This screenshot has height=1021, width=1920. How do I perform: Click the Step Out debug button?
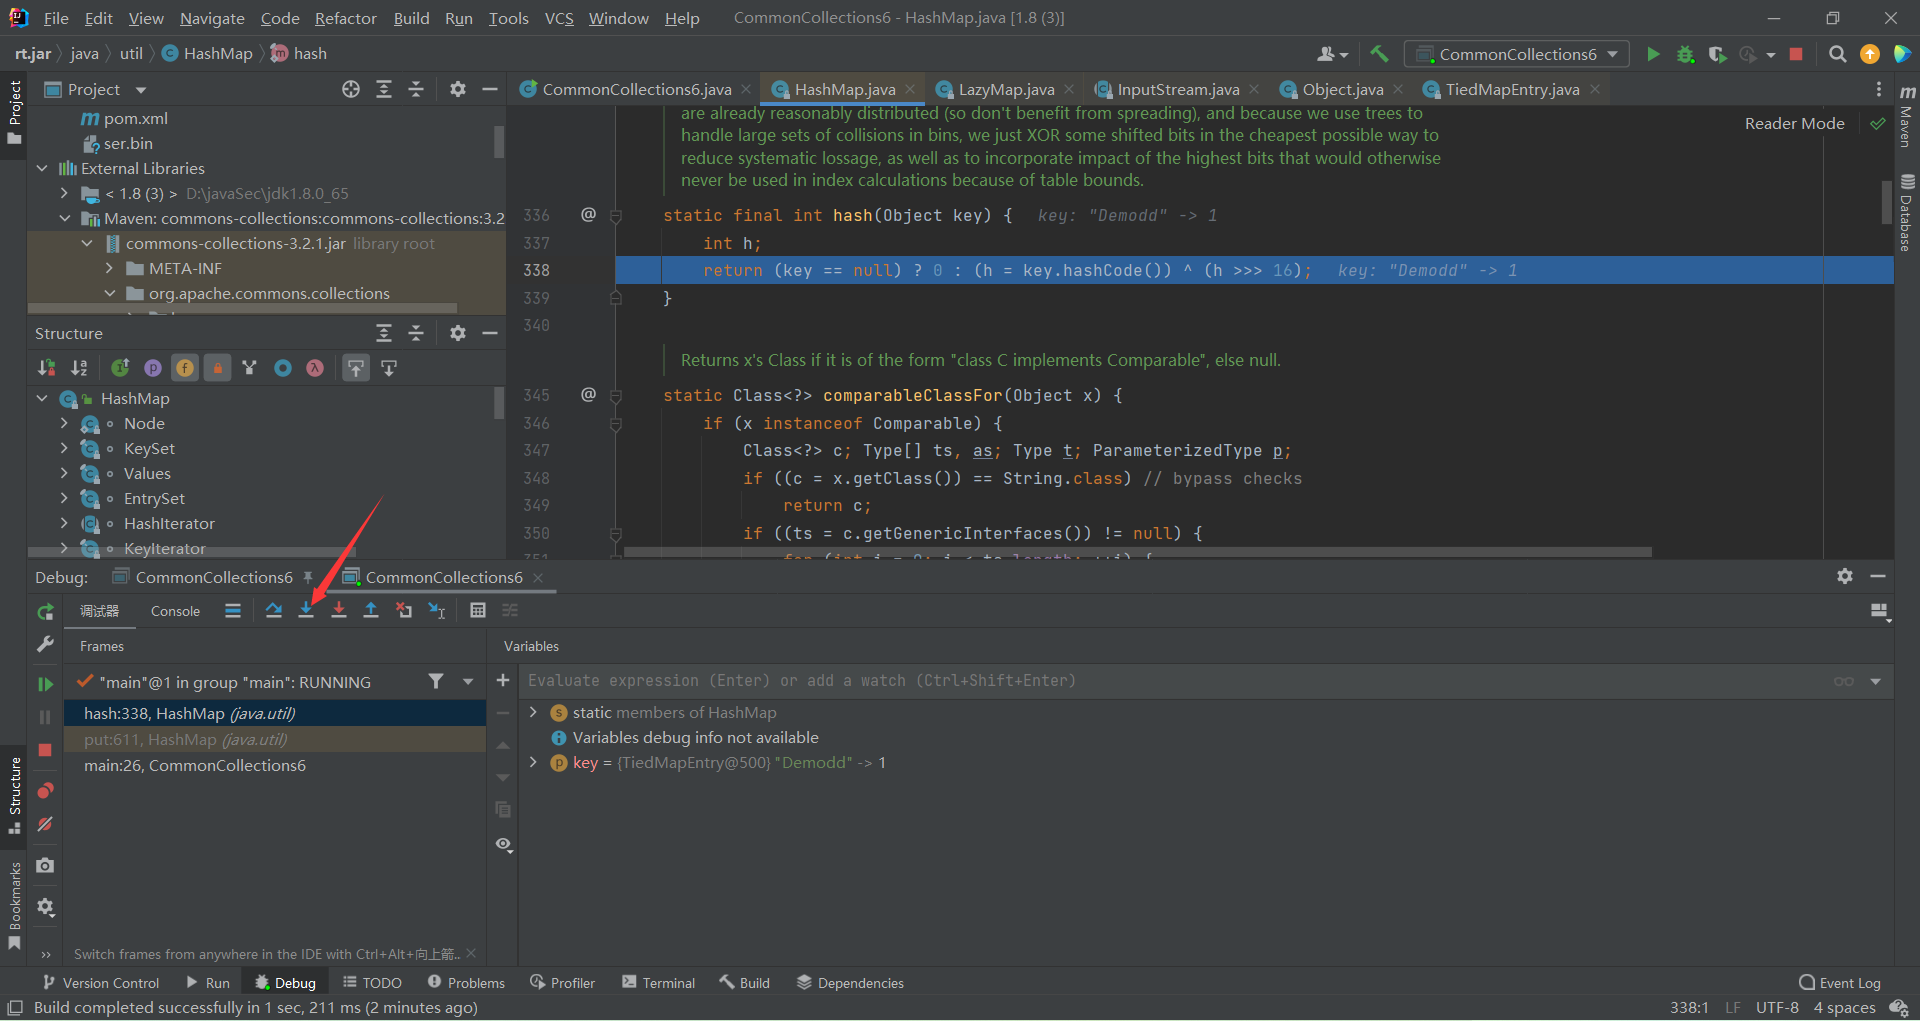(371, 610)
